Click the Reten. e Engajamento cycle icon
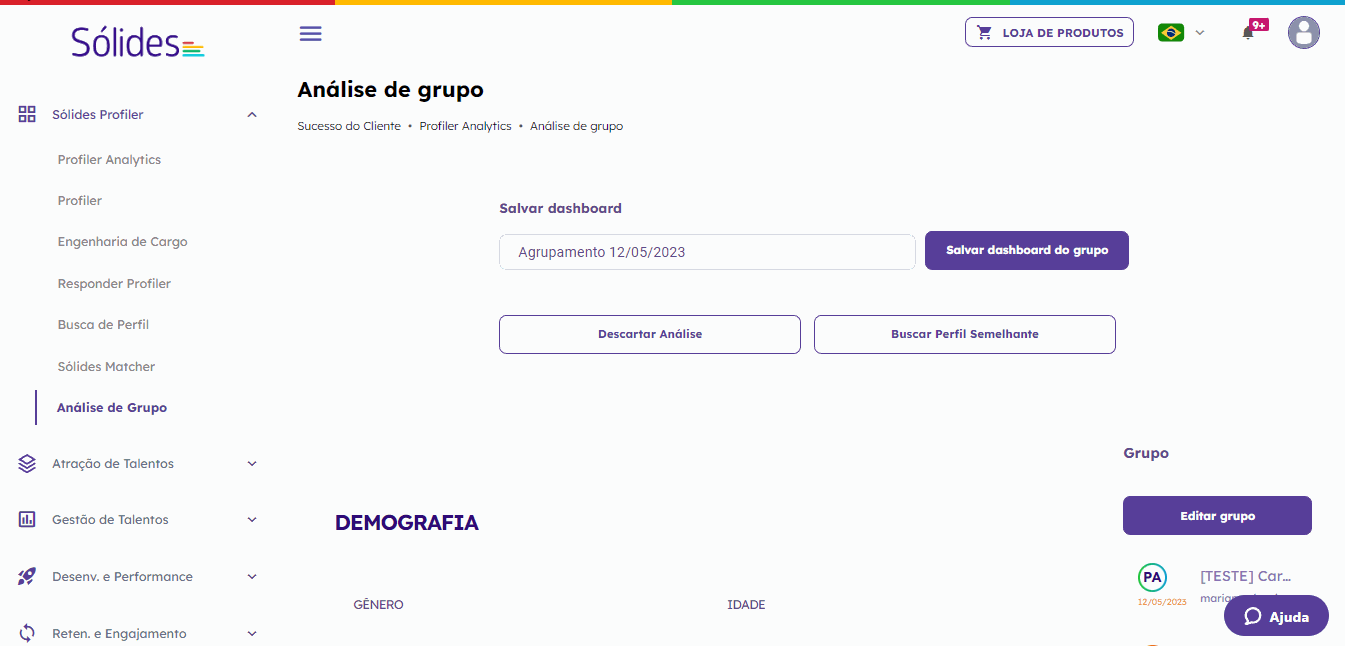This screenshot has height=646, width=1345. [28, 633]
